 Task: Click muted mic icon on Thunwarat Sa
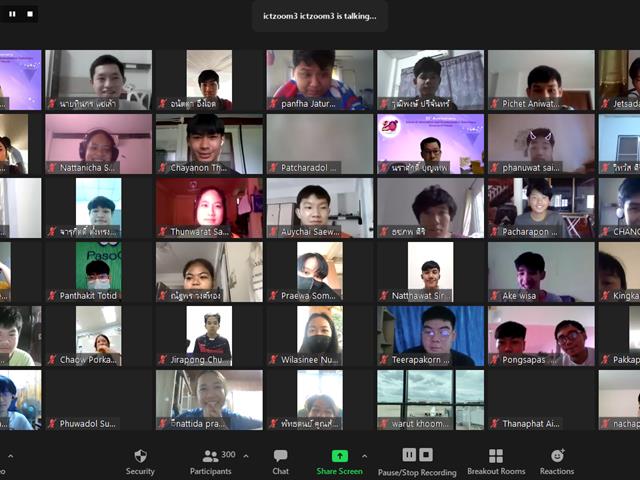163,232
